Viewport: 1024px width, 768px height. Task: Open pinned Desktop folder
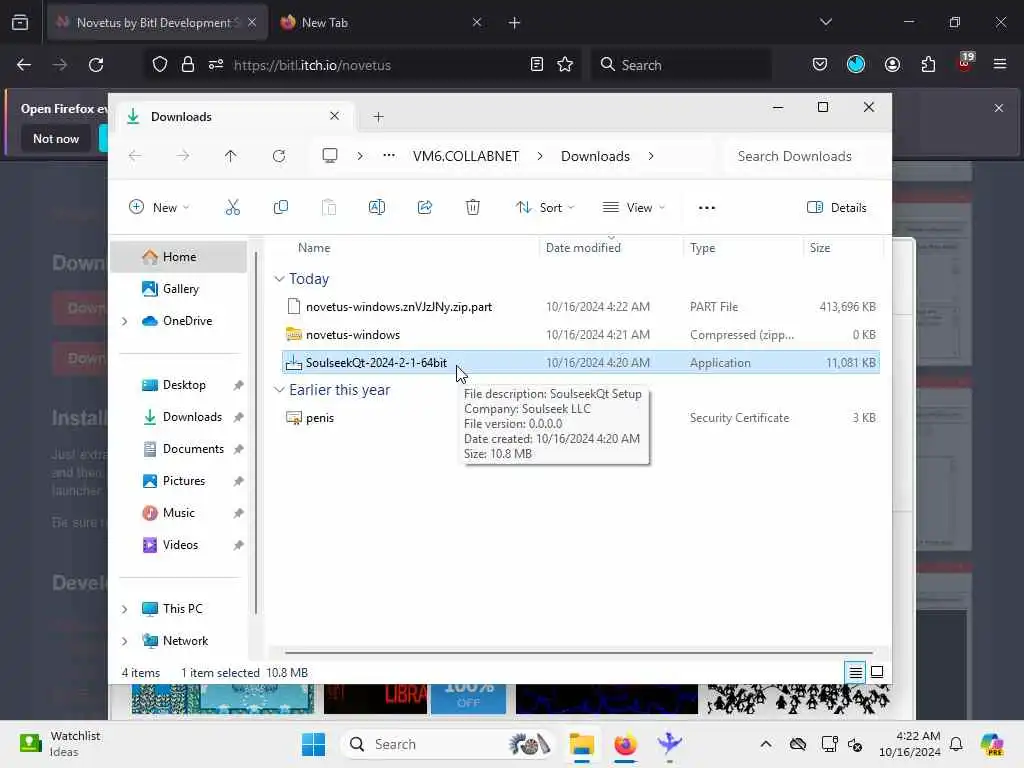tap(184, 385)
